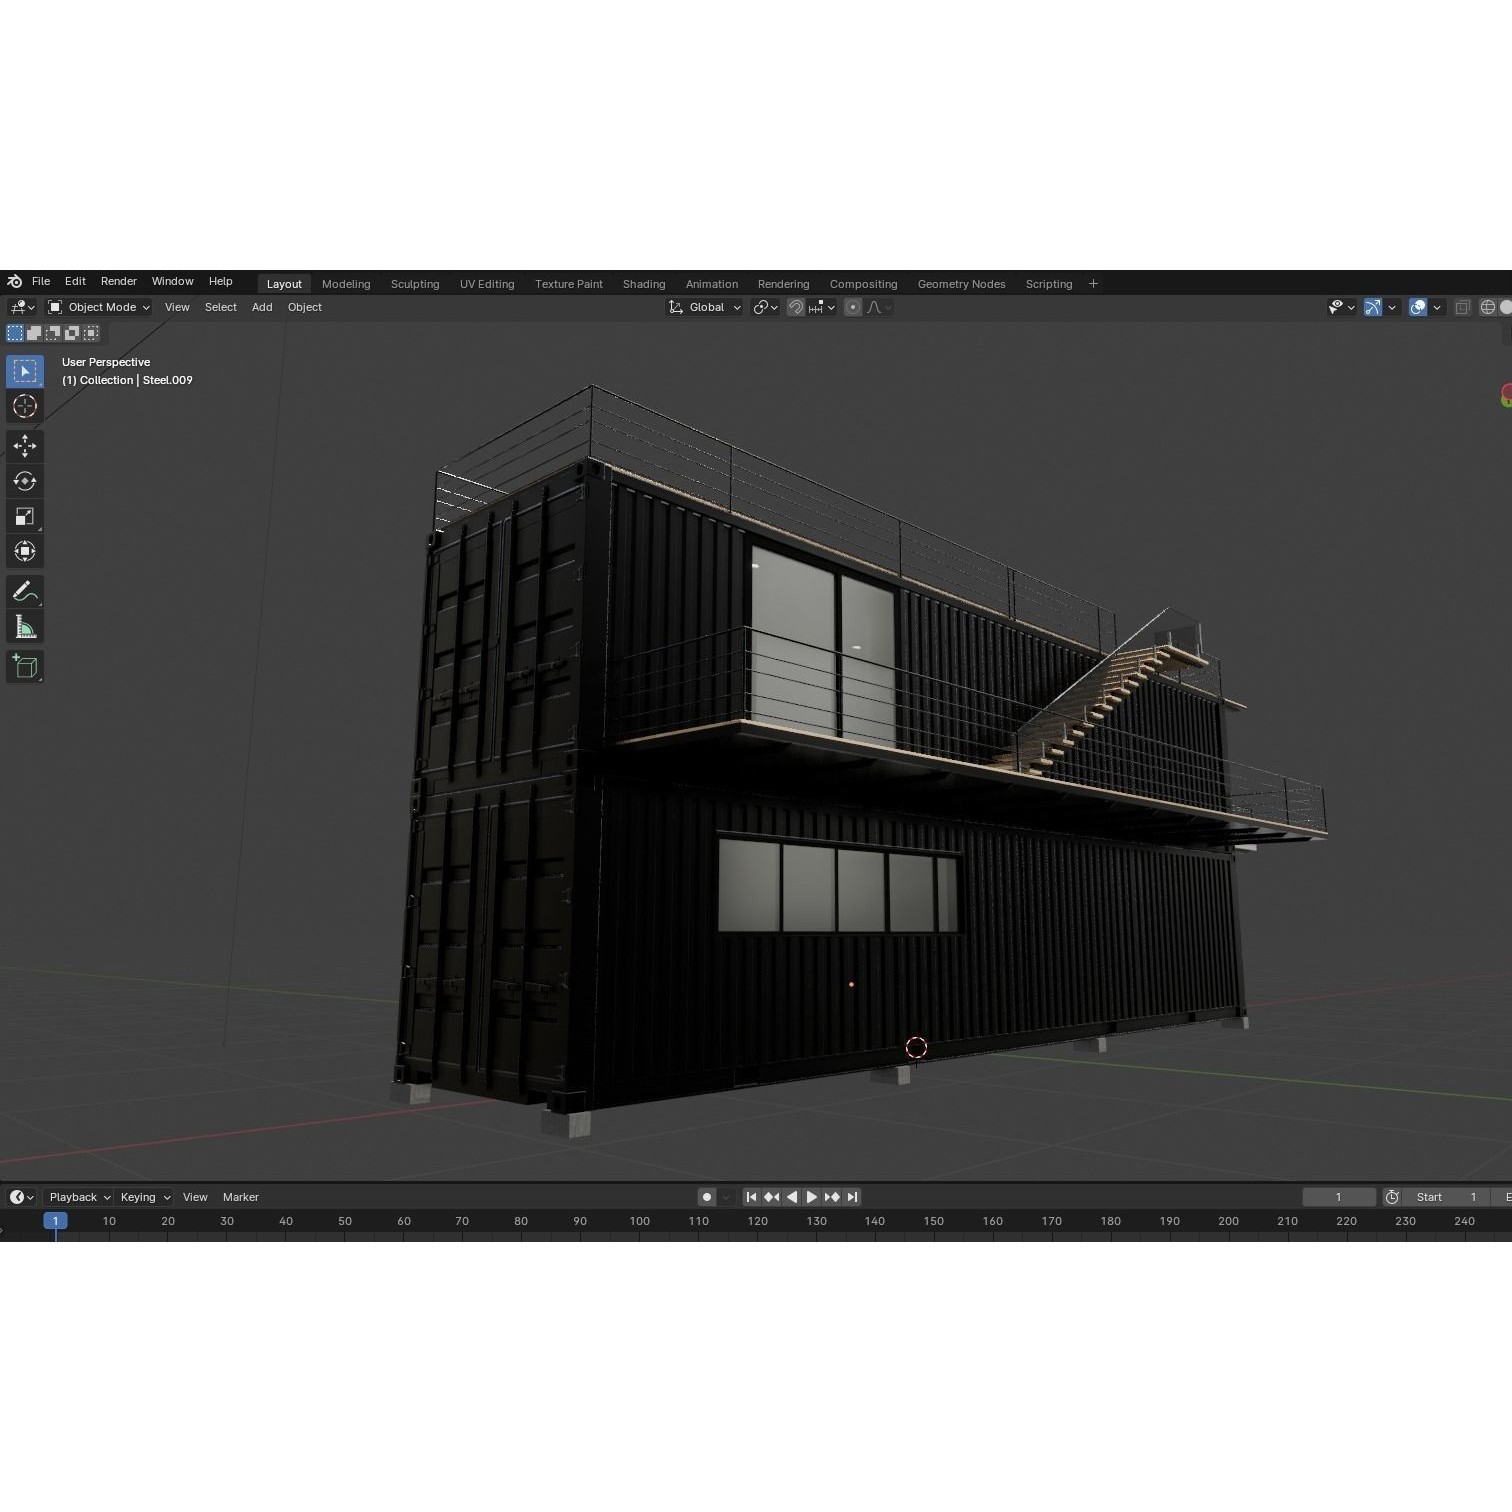This screenshot has width=1512, height=1512.
Task: Click frame 100 on the timeline ruler
Action: [x=639, y=1221]
